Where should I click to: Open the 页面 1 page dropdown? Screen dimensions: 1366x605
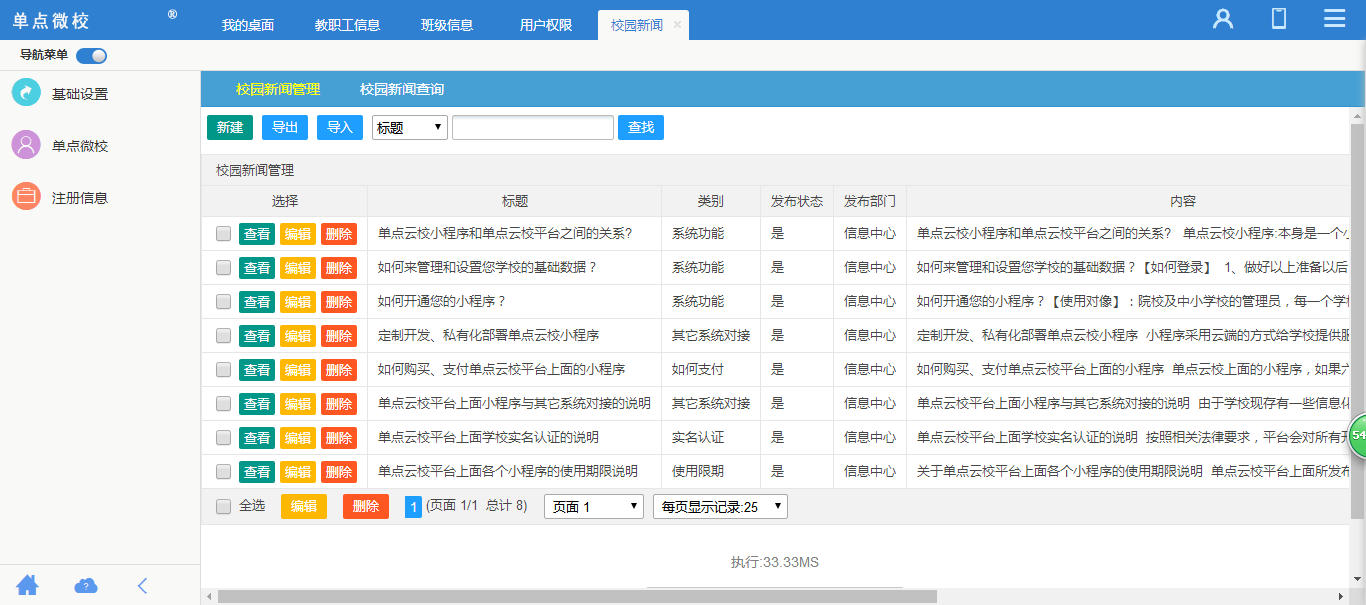coord(594,507)
